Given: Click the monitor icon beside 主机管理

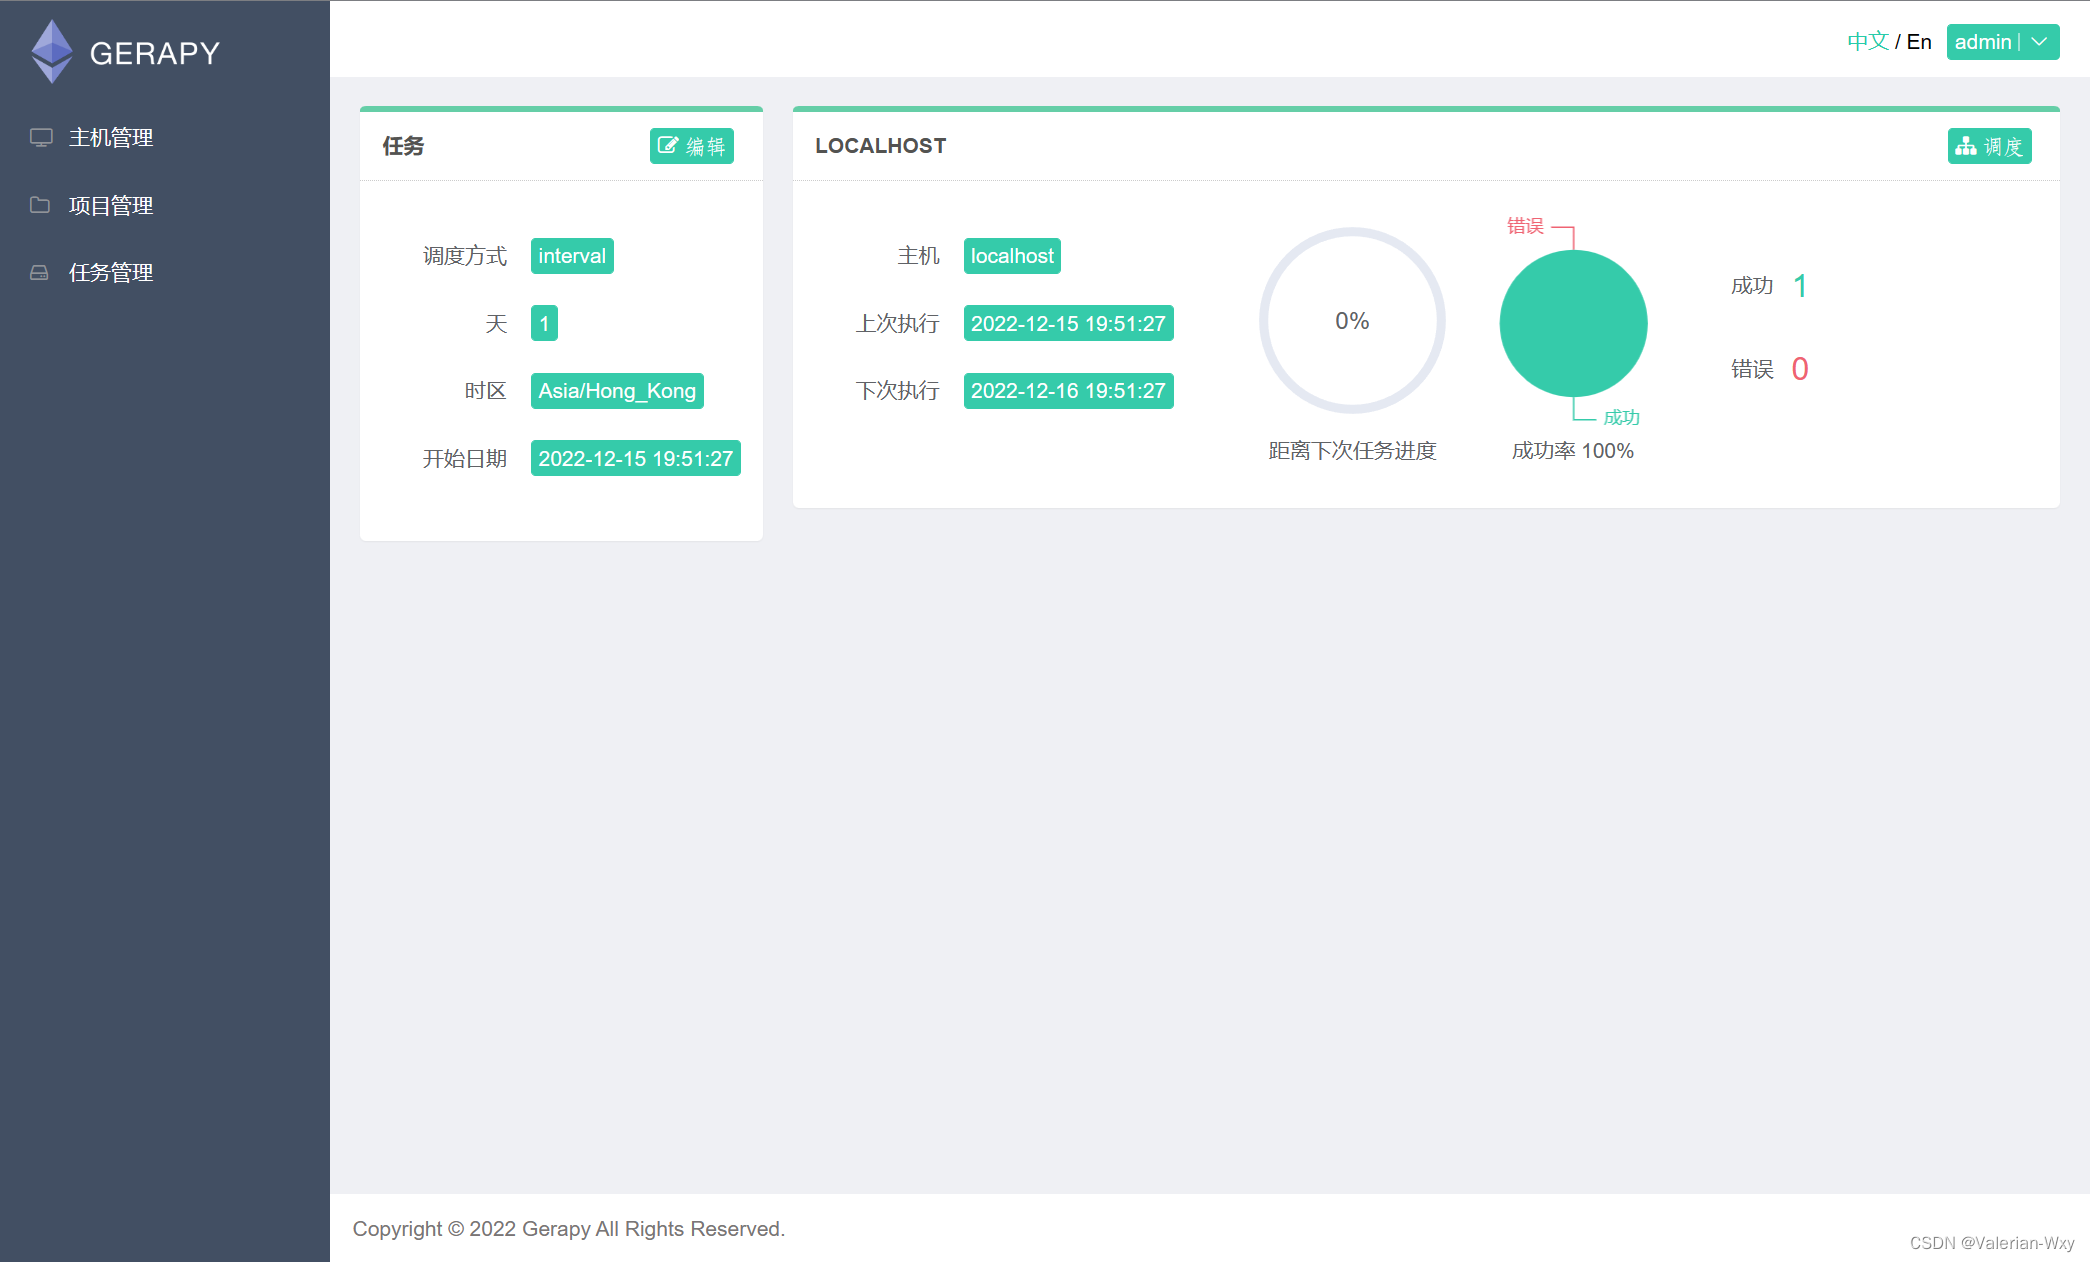Looking at the screenshot, I should point(41,137).
